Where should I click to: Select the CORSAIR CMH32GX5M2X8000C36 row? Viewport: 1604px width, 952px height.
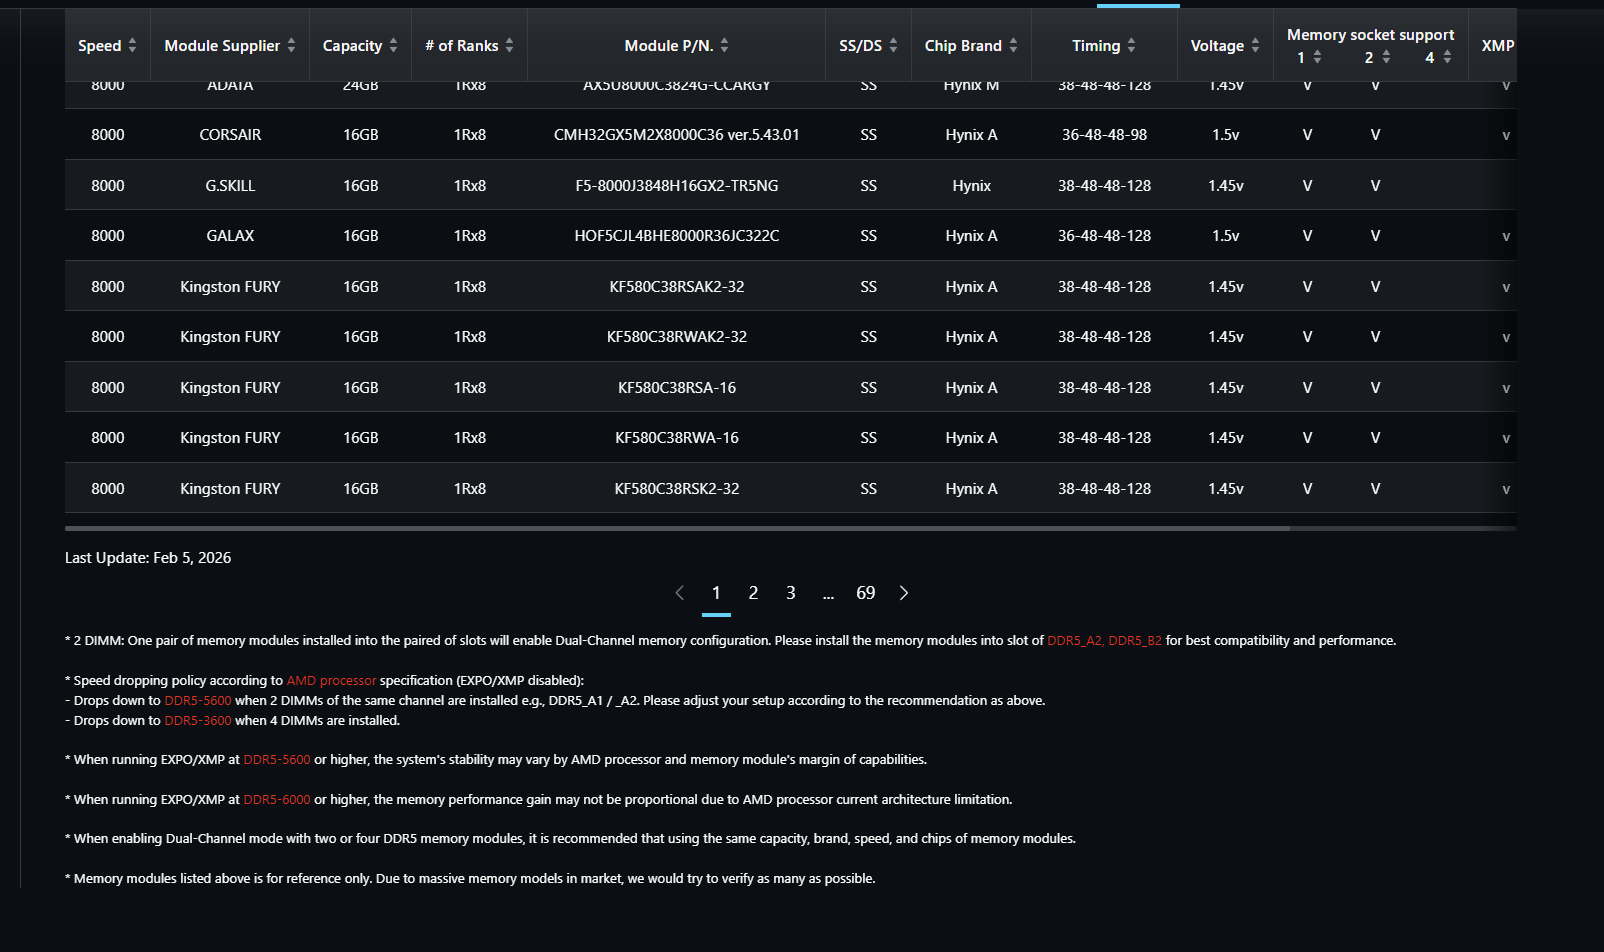click(x=677, y=135)
